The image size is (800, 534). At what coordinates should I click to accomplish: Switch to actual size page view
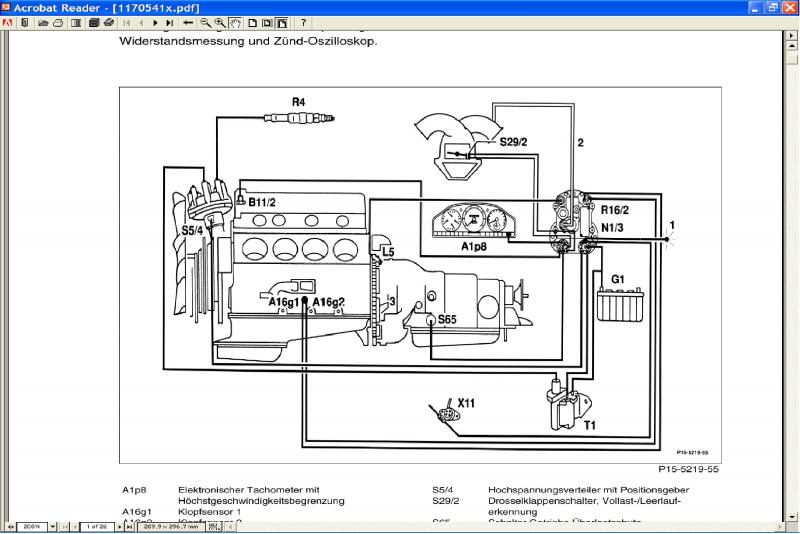(253, 23)
